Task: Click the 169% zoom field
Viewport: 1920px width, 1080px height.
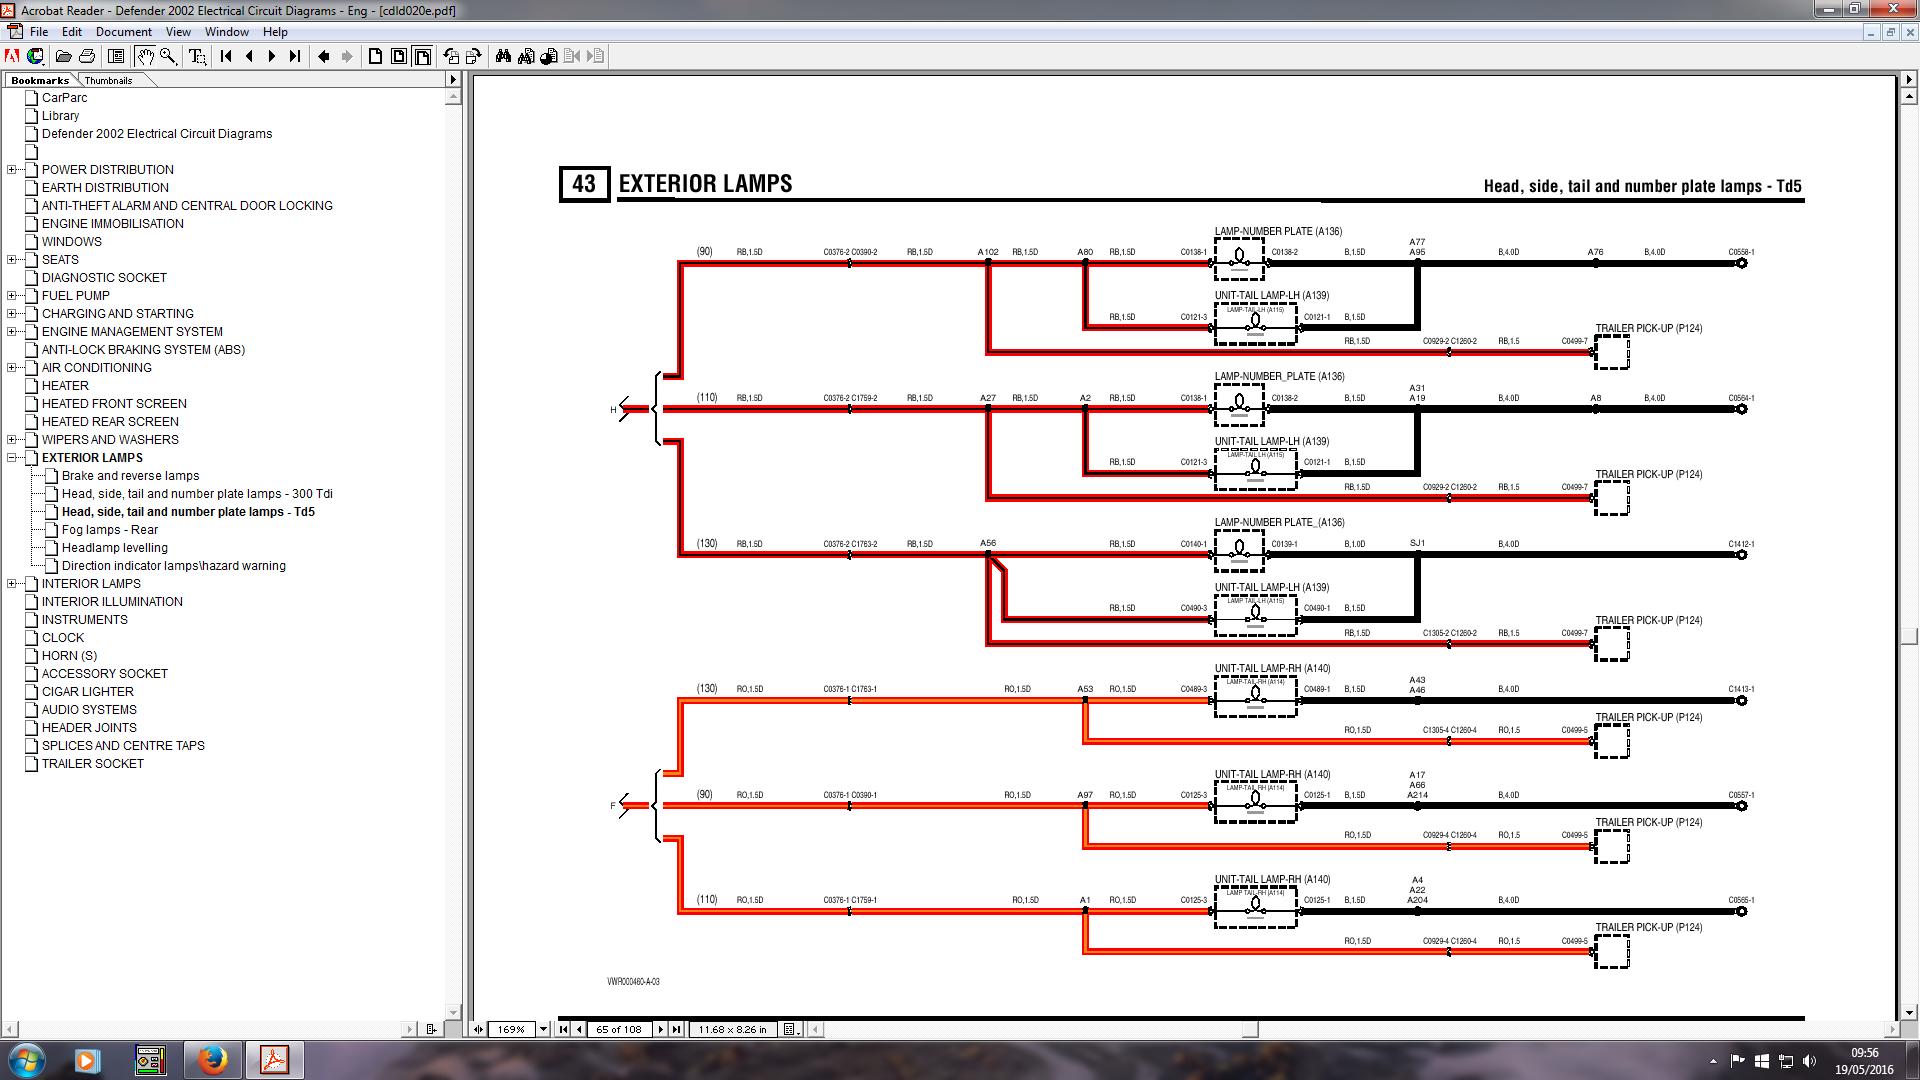Action: click(x=511, y=1029)
